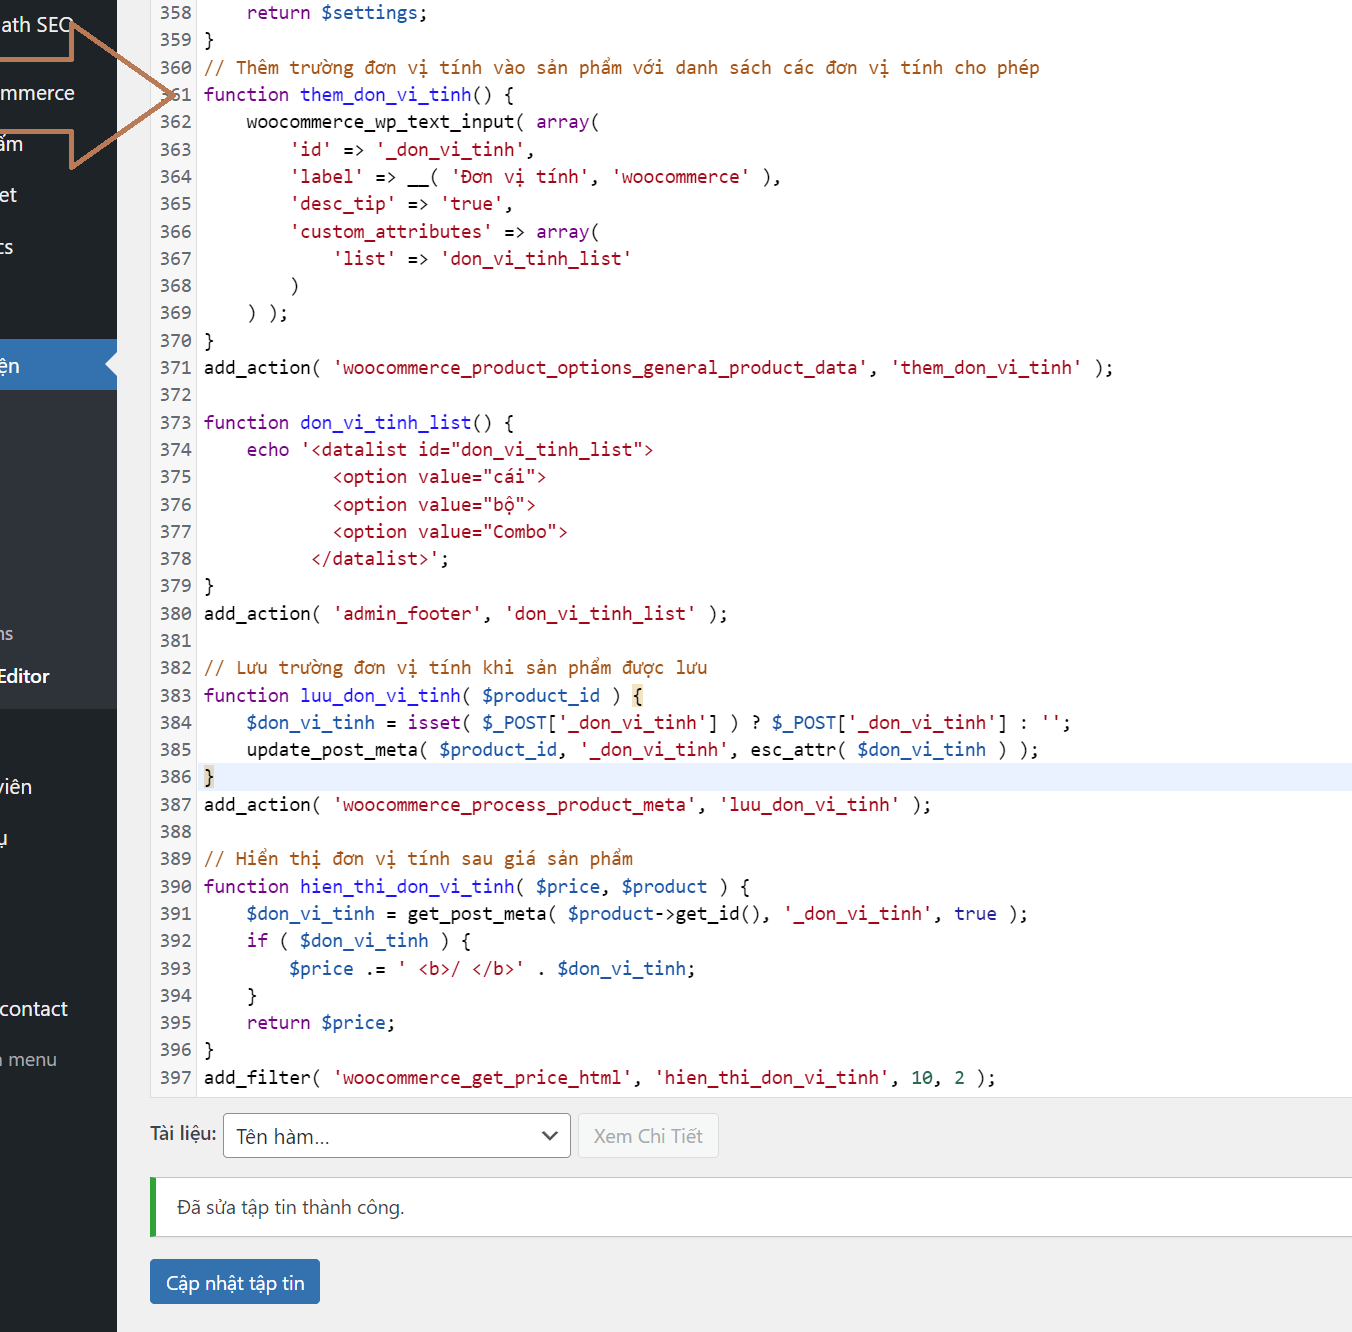Click the $price .= '<b>/ </b>' line

click(x=492, y=968)
